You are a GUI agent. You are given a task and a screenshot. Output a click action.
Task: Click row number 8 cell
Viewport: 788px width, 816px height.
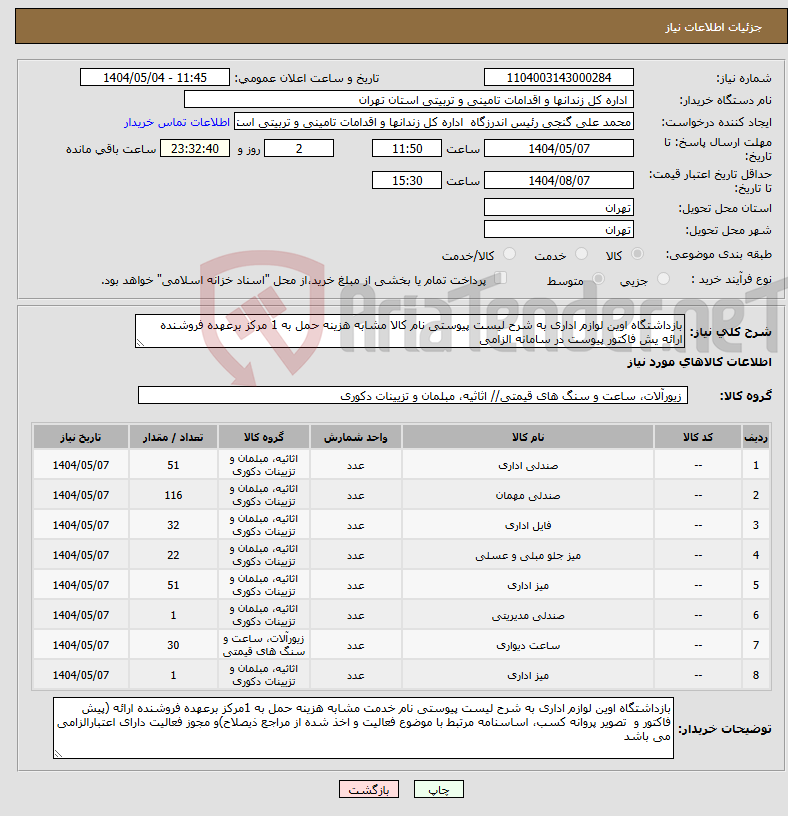pyautogui.click(x=755, y=675)
